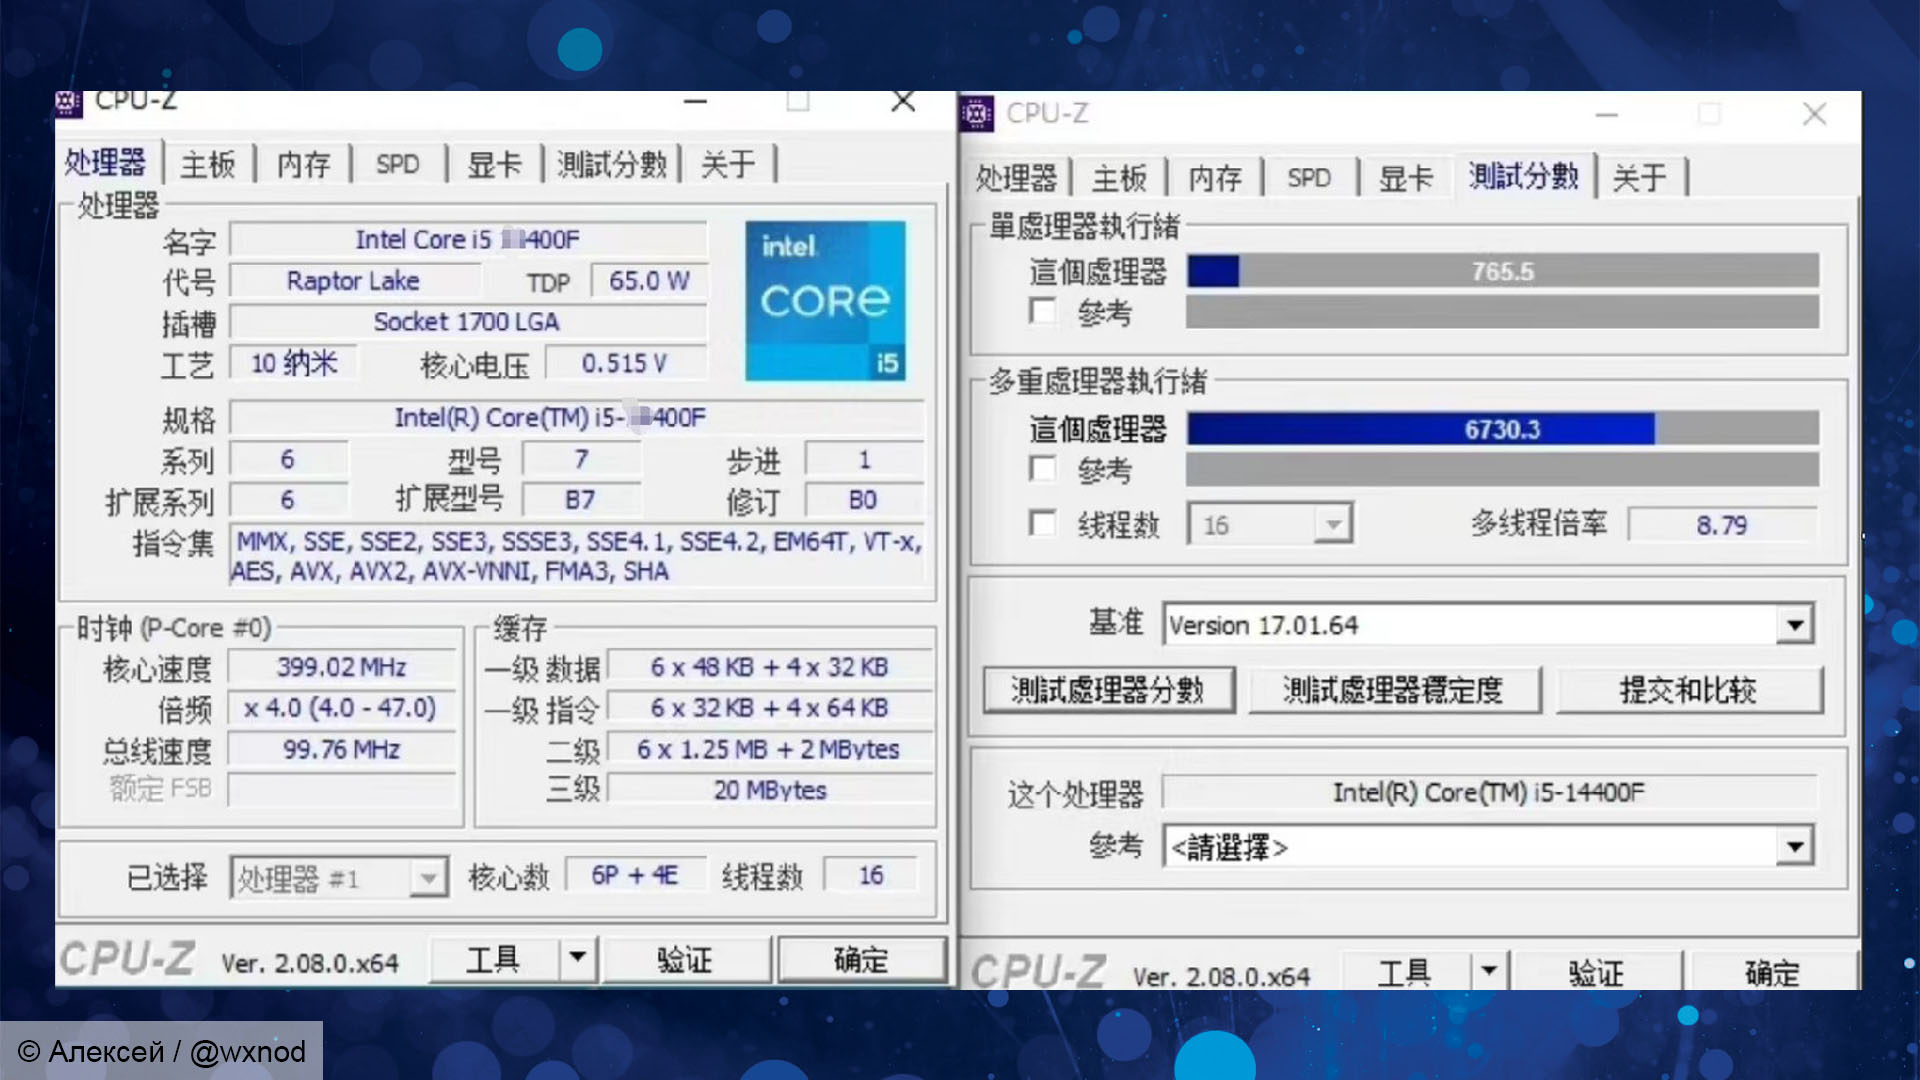
Task: Click the 提交和比较 button
Action: click(1689, 690)
